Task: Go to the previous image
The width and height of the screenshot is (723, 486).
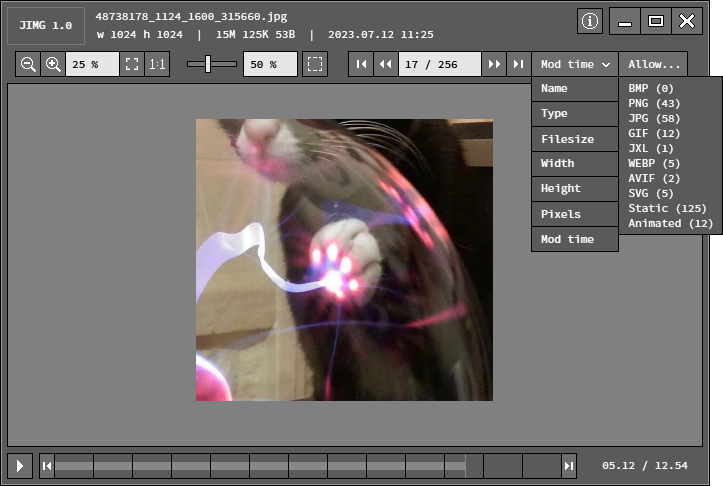Action: coord(386,64)
